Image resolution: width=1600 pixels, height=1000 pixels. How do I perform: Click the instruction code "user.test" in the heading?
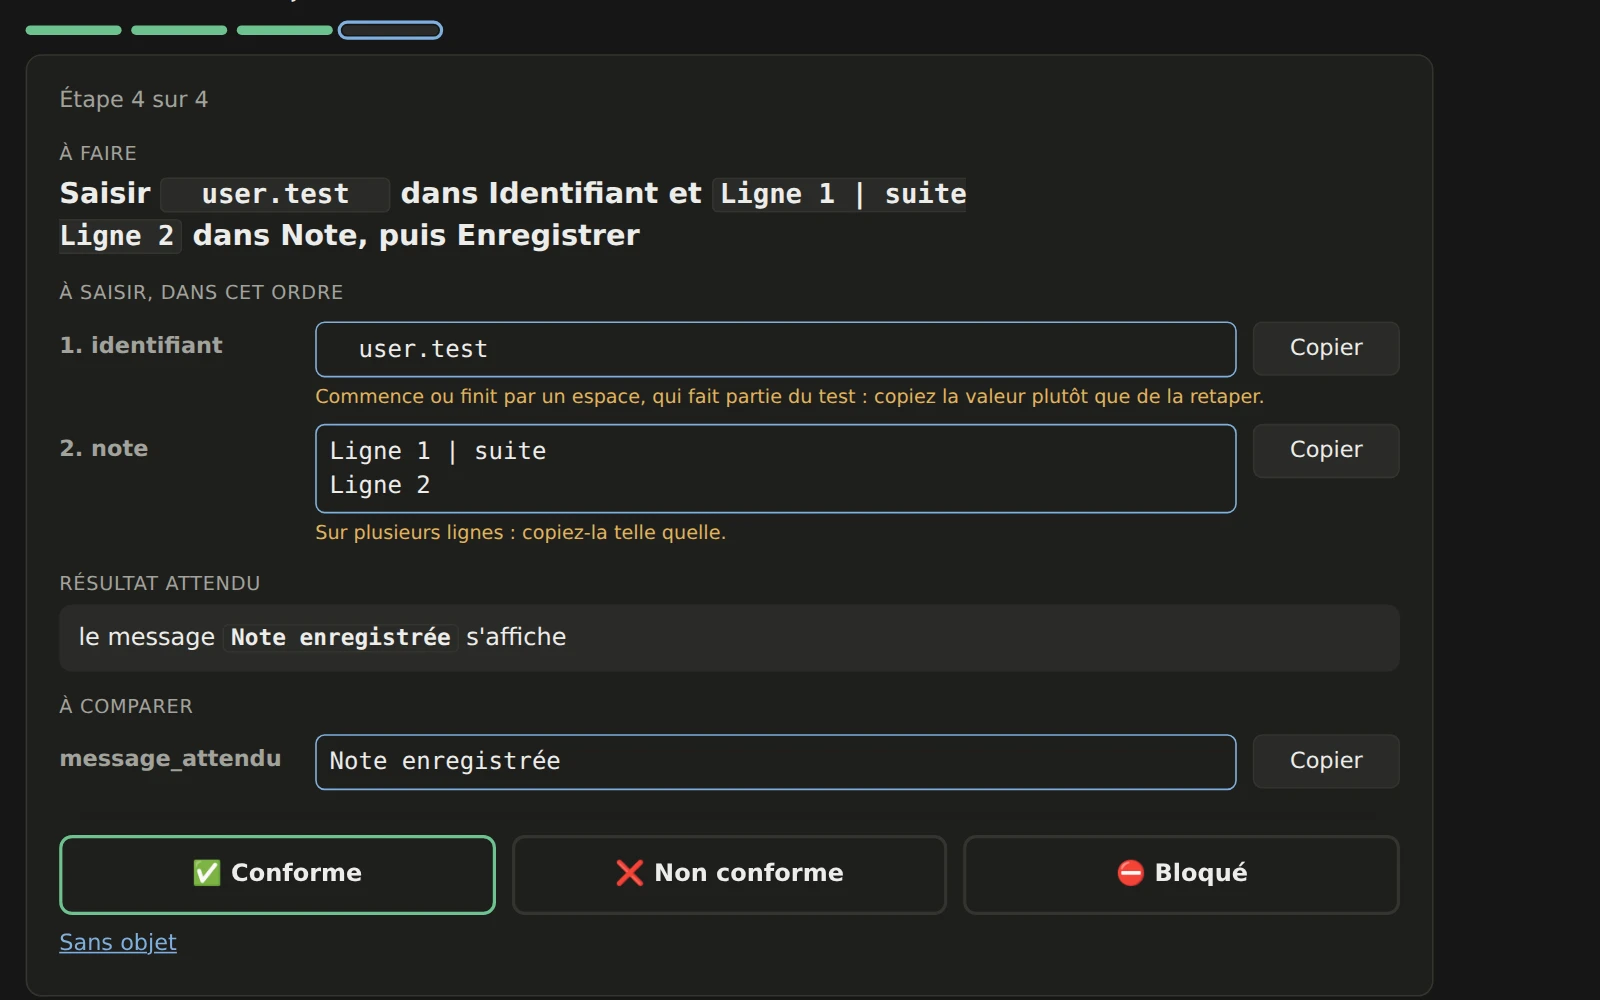275,194
